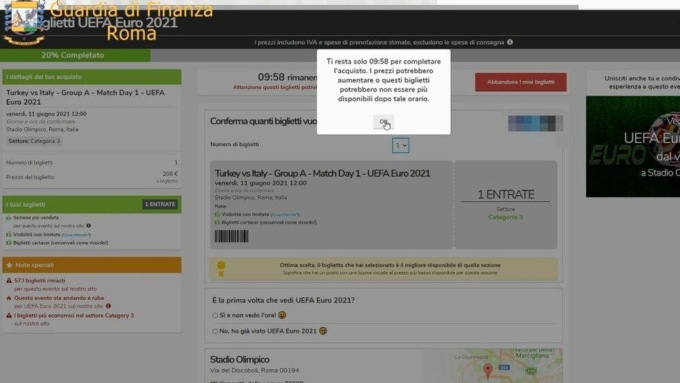Click ticket card thumbs-up icon for 'Biglietti cartacei'
The width and height of the screenshot is (680, 383).
coord(217,222)
